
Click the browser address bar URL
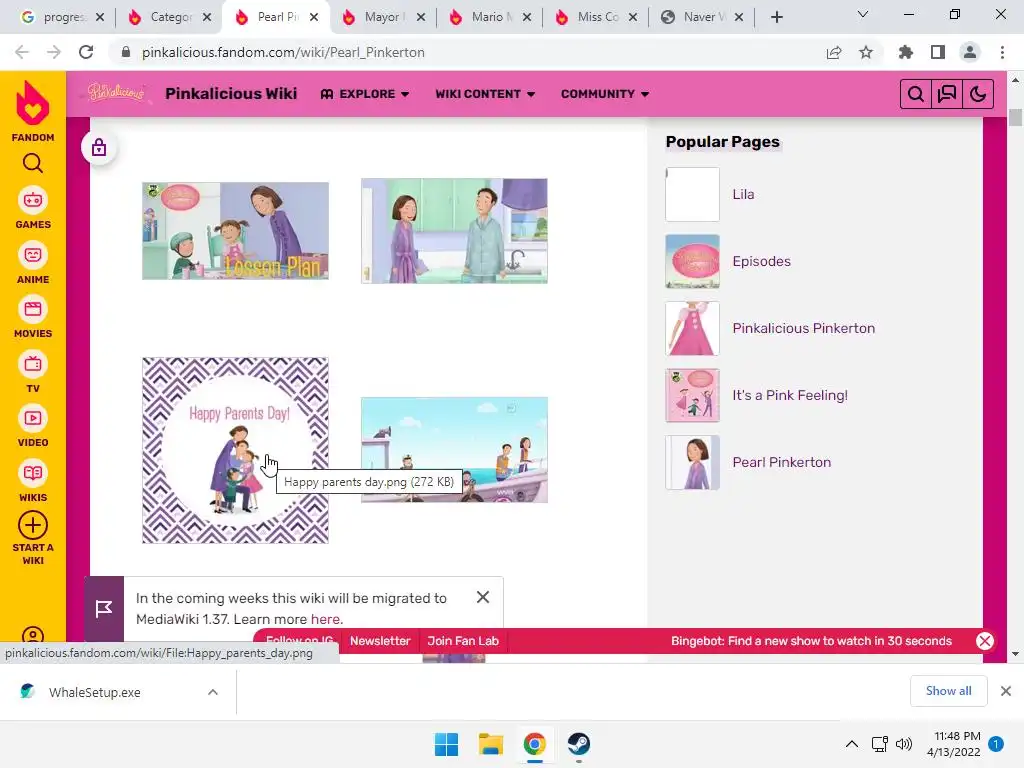point(283,52)
